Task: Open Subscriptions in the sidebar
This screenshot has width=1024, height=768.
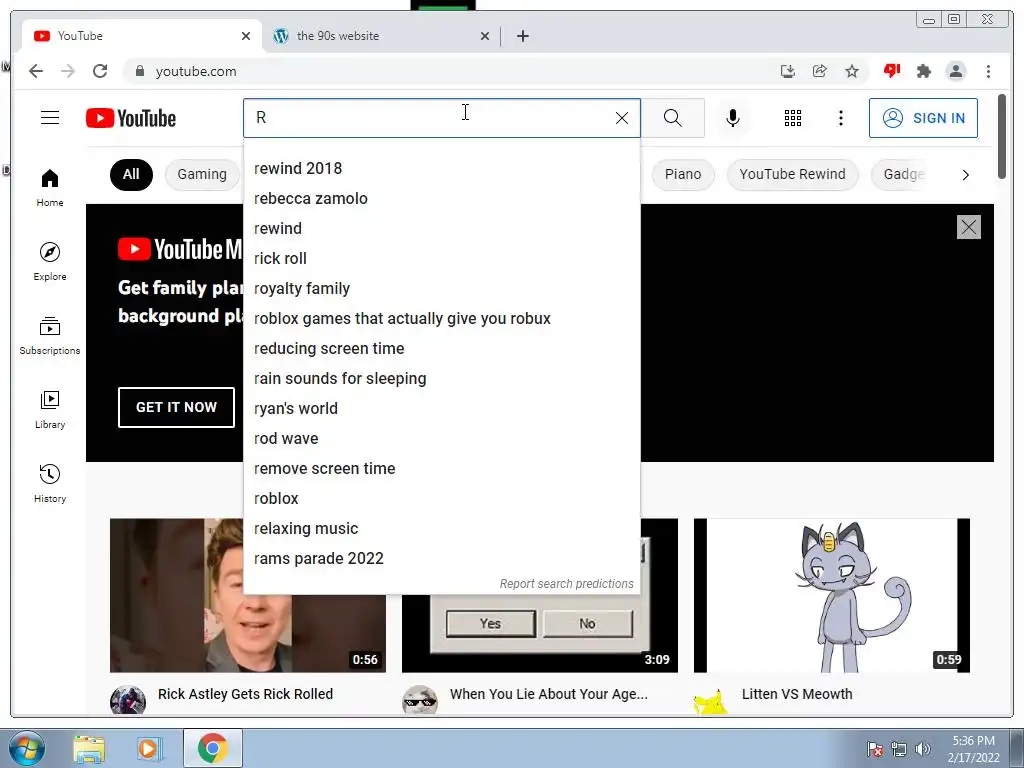Action: (50, 336)
